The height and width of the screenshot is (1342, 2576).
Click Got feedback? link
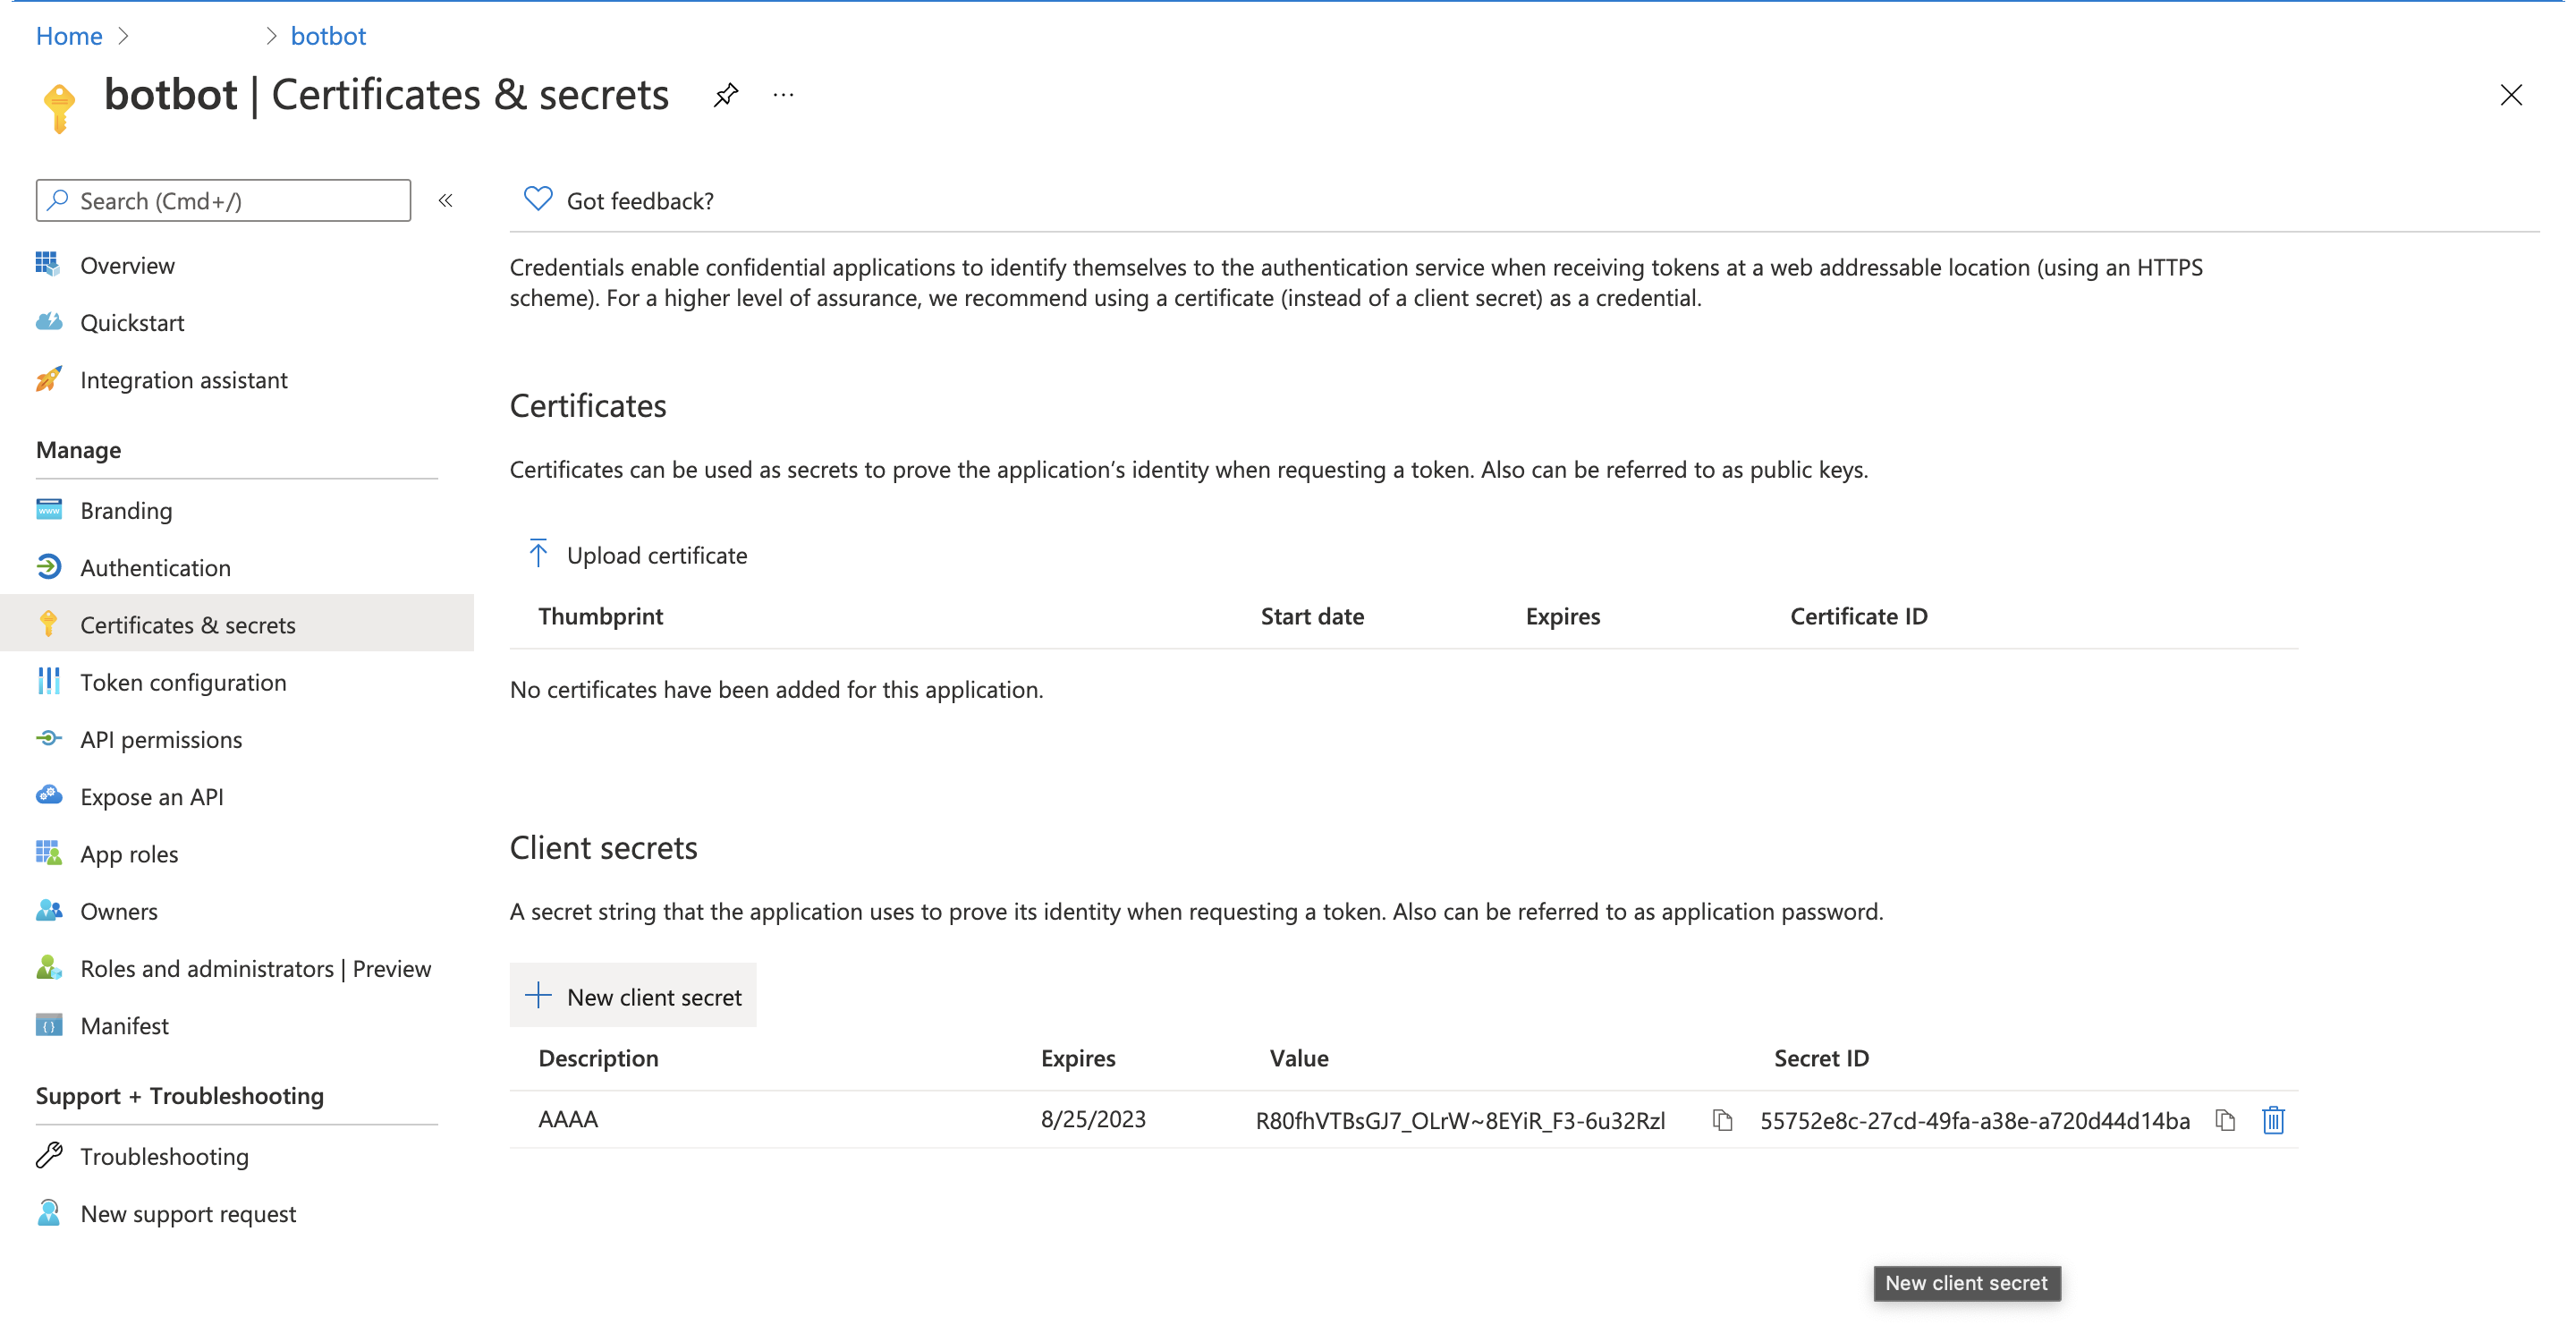(x=640, y=201)
